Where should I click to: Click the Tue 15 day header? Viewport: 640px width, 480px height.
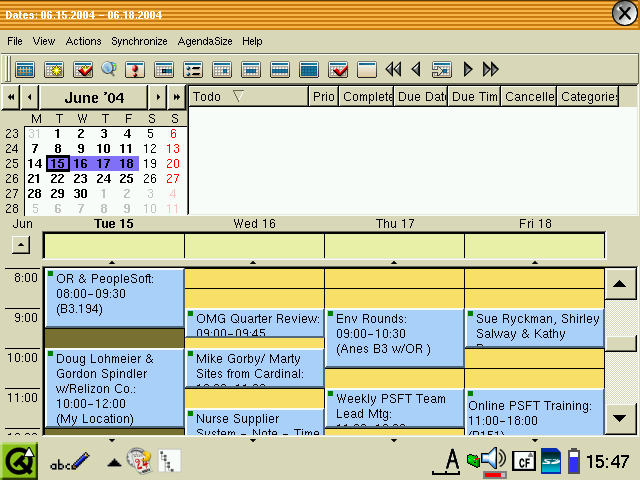click(113, 224)
